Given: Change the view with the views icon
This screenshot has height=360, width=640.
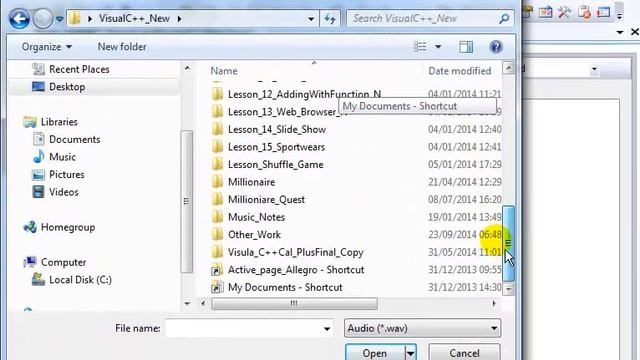Looking at the screenshot, I should click(420, 47).
